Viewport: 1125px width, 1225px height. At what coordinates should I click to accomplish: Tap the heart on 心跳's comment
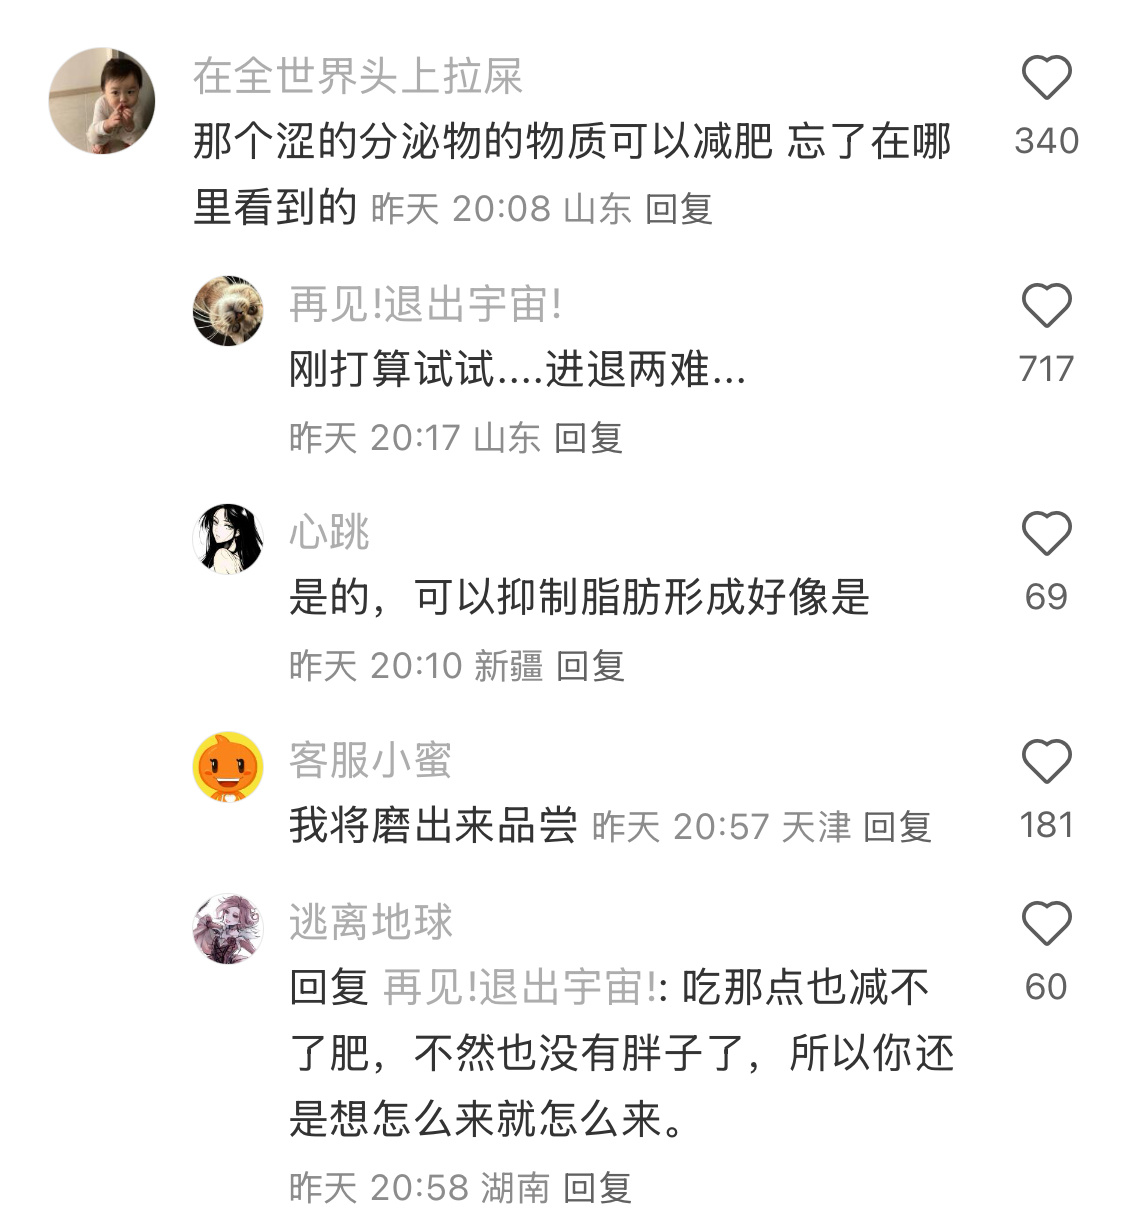click(1046, 533)
